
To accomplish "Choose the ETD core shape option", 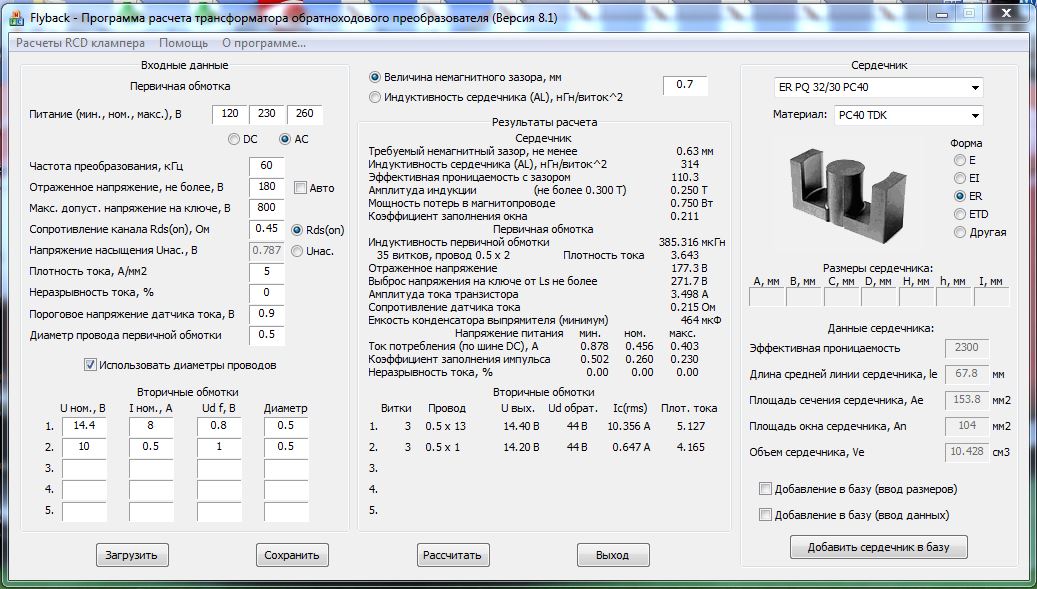I will pyautogui.click(x=960, y=214).
